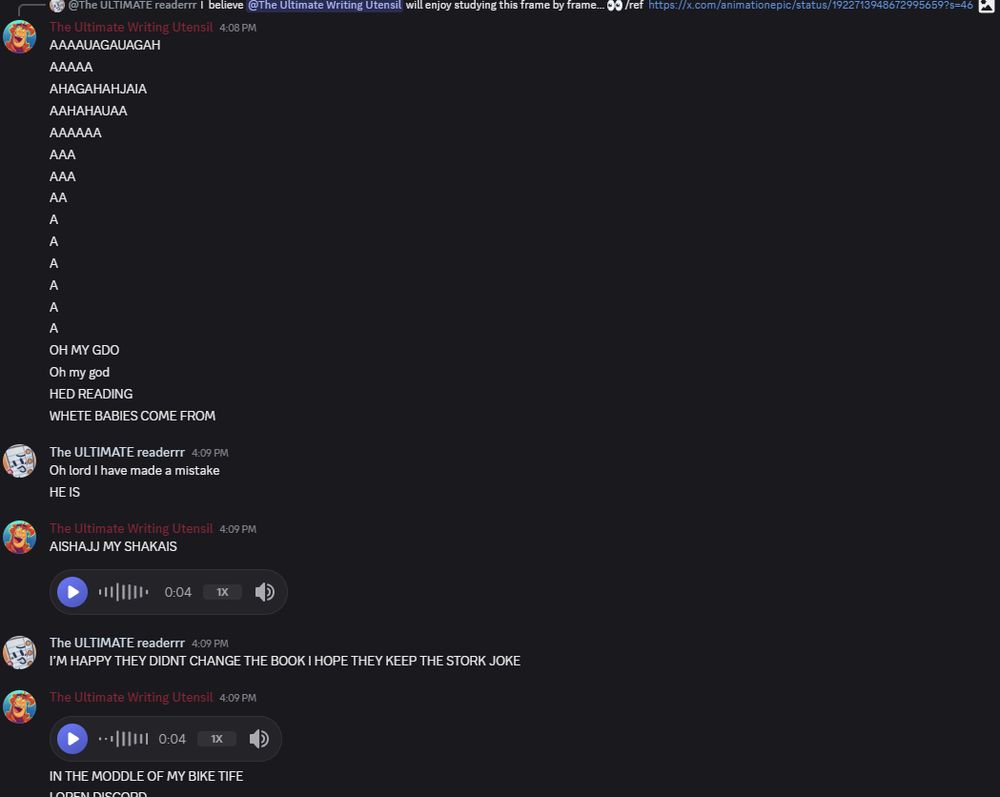
Task: Seek in the second voice message's waveform
Action: [123, 739]
